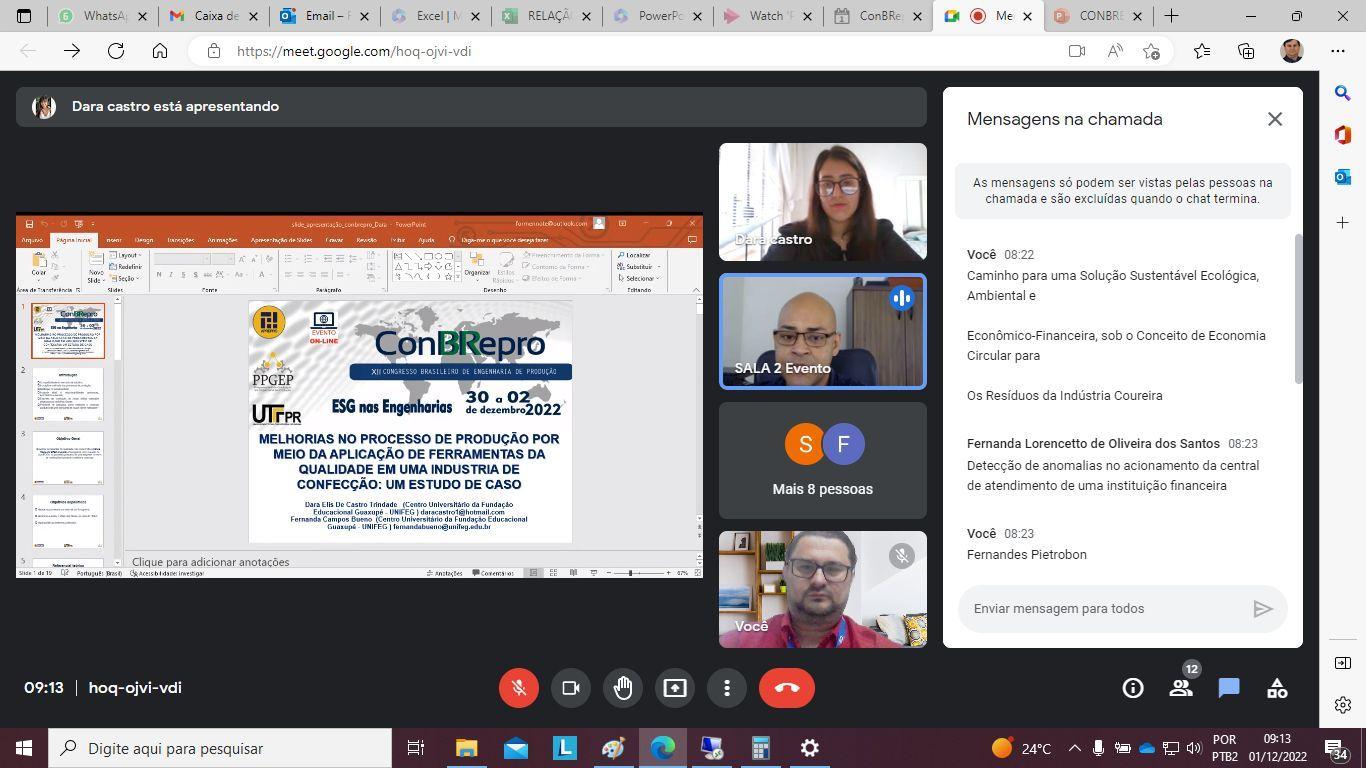The width and height of the screenshot is (1366, 768).
Task: Refresh the page in Edge
Action: [x=116, y=51]
